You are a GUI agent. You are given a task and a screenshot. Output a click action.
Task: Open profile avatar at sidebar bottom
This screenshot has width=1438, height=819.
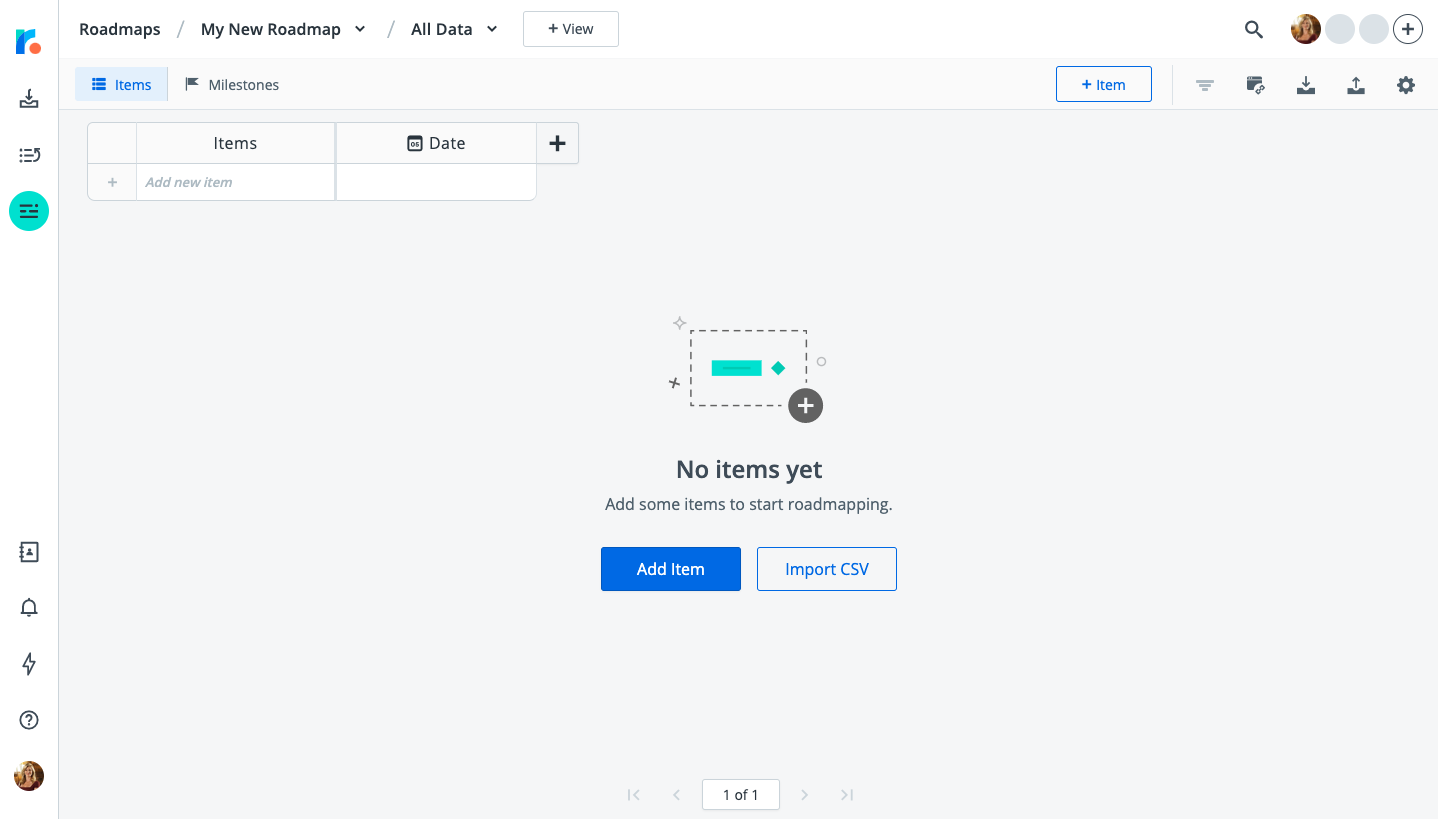29,776
